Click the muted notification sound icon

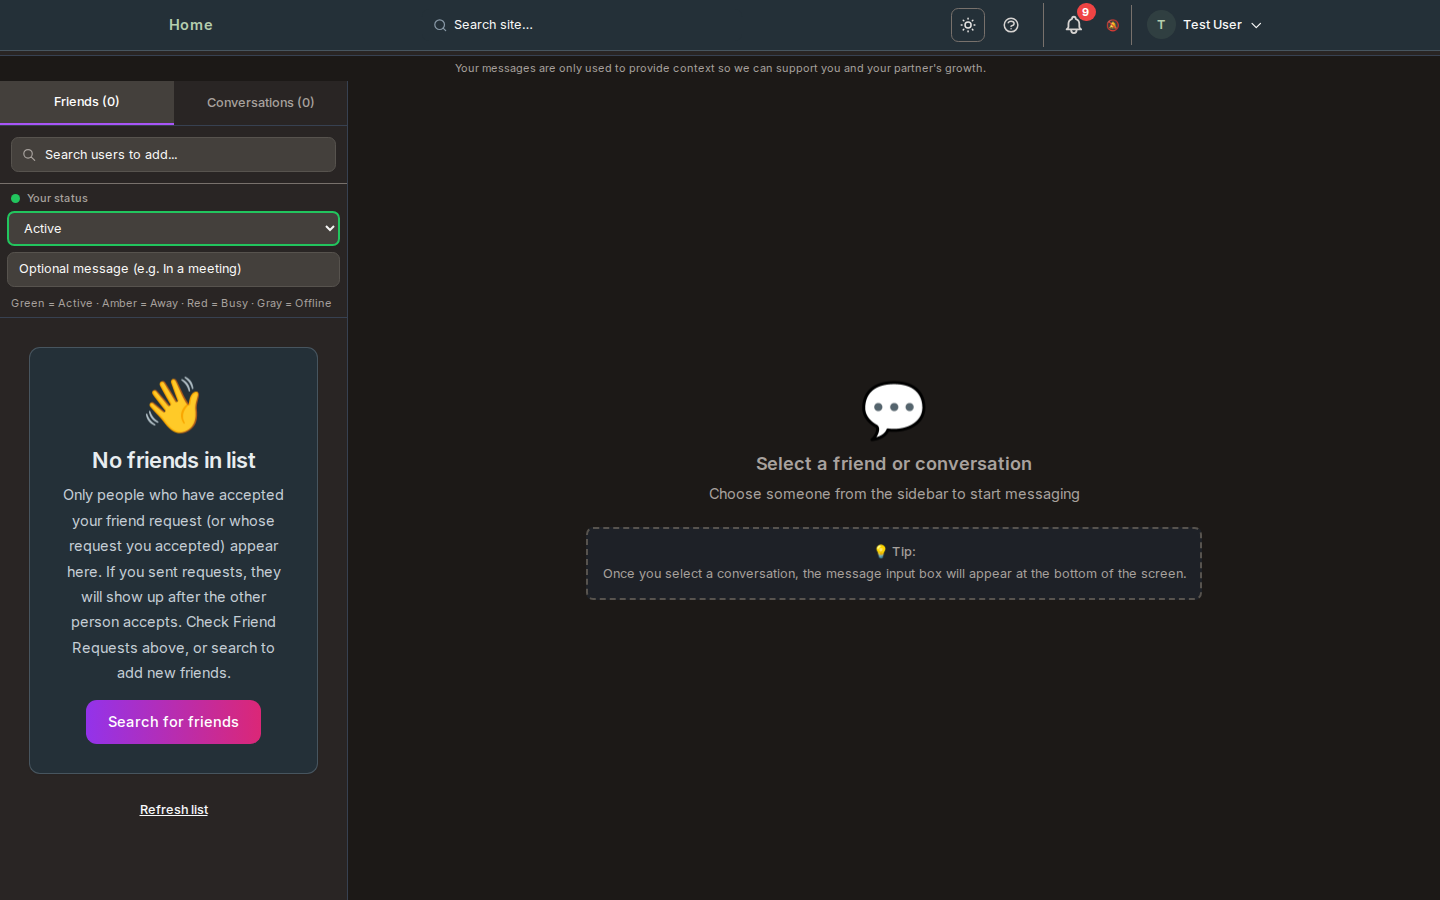(x=1112, y=25)
